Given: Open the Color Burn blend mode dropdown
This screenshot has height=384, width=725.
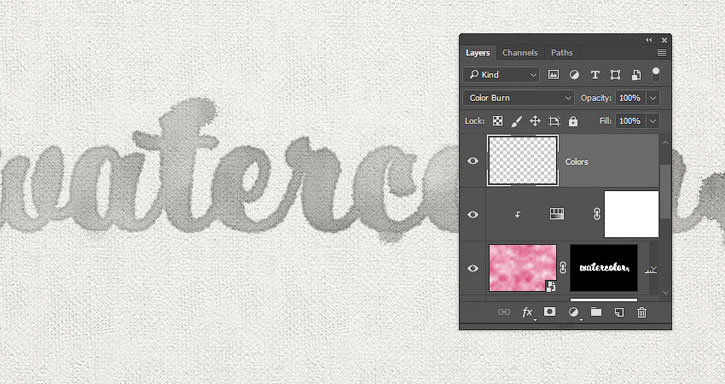Looking at the screenshot, I should (x=519, y=98).
